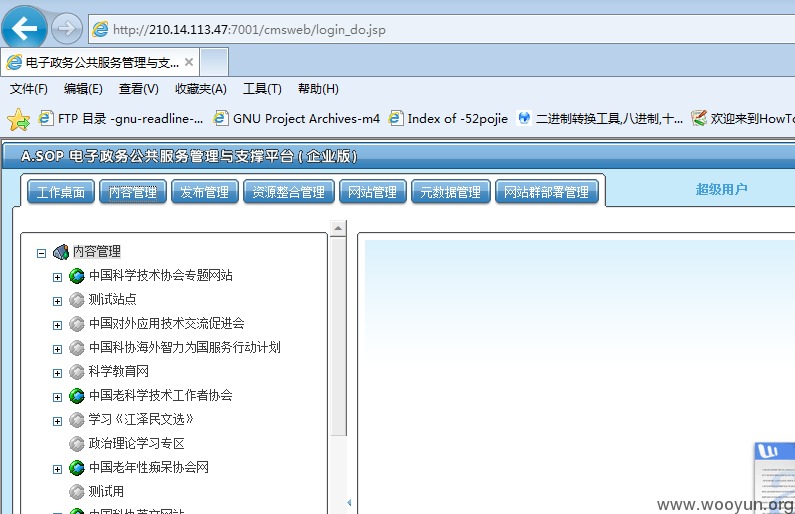Close the 电子政务公共服务管理 browser tab
The image size is (795, 514).
click(x=189, y=62)
